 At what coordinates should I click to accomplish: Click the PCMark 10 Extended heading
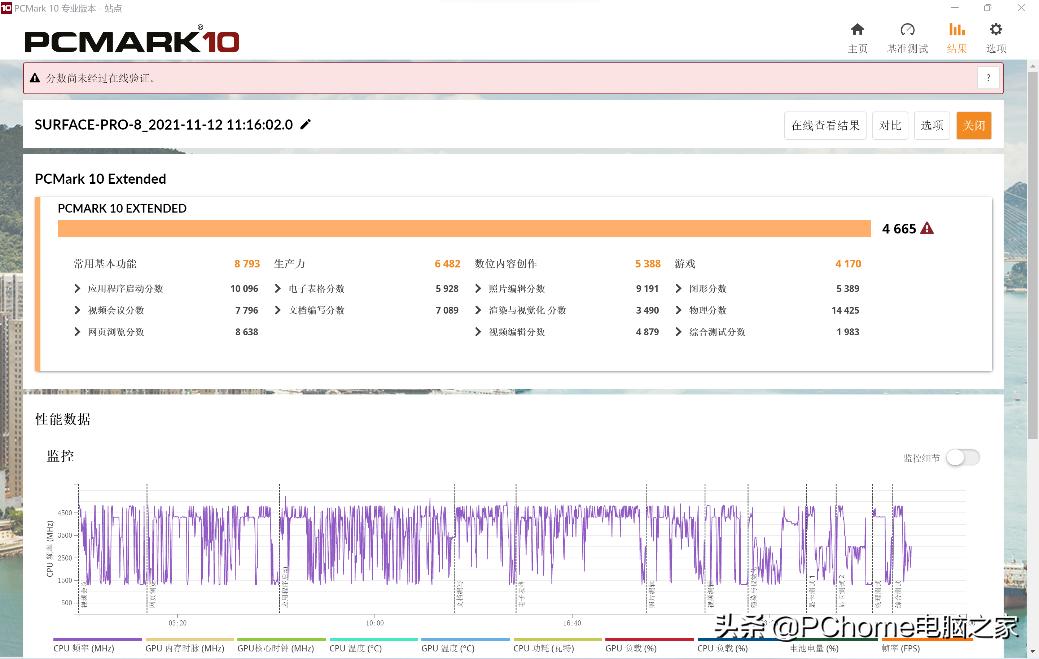tap(101, 179)
